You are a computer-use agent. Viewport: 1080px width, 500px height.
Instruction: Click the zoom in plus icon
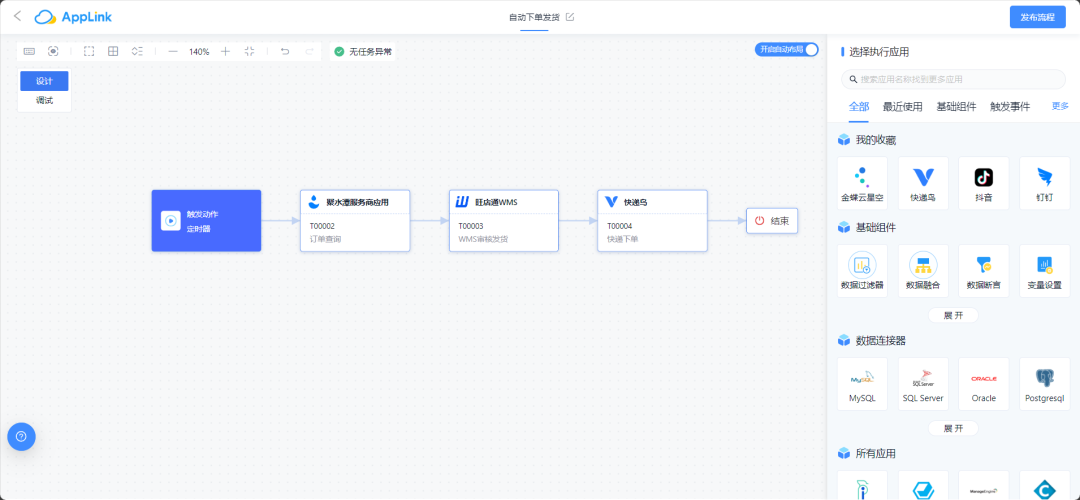pyautogui.click(x=225, y=51)
